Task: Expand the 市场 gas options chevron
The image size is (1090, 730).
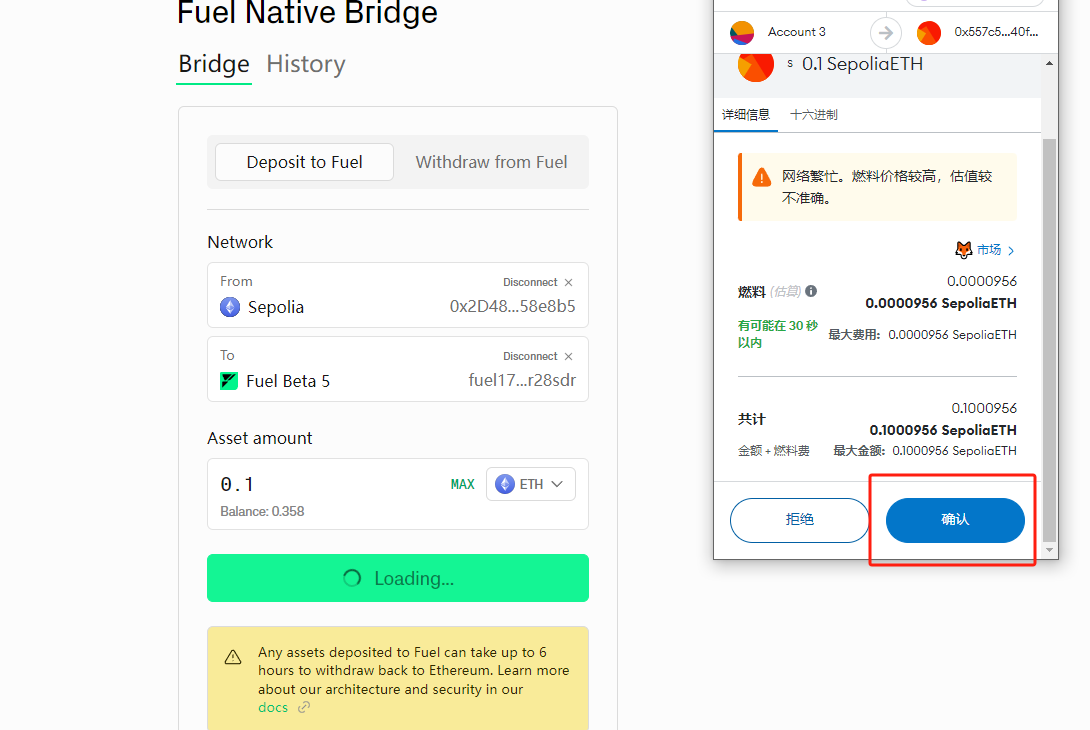Action: point(1011,251)
